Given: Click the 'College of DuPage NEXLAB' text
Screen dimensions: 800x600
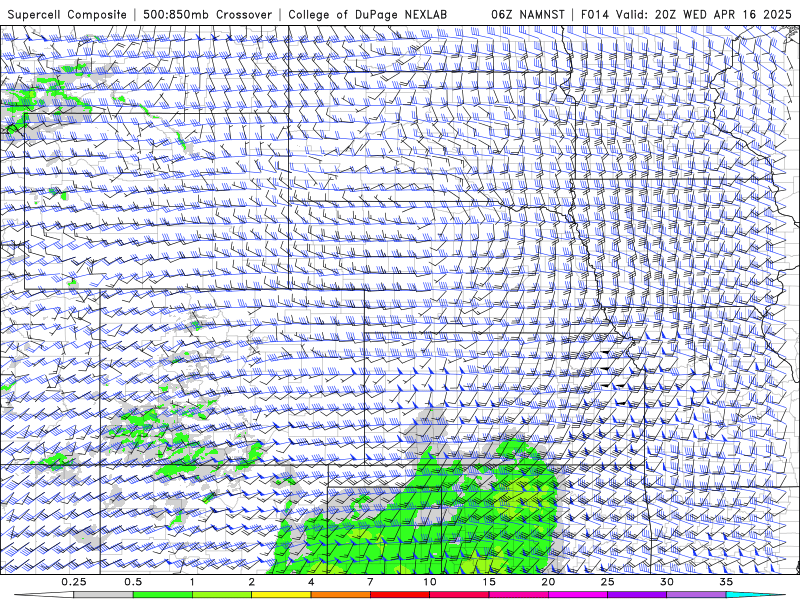Looking at the screenshot, I should pyautogui.click(x=367, y=15).
